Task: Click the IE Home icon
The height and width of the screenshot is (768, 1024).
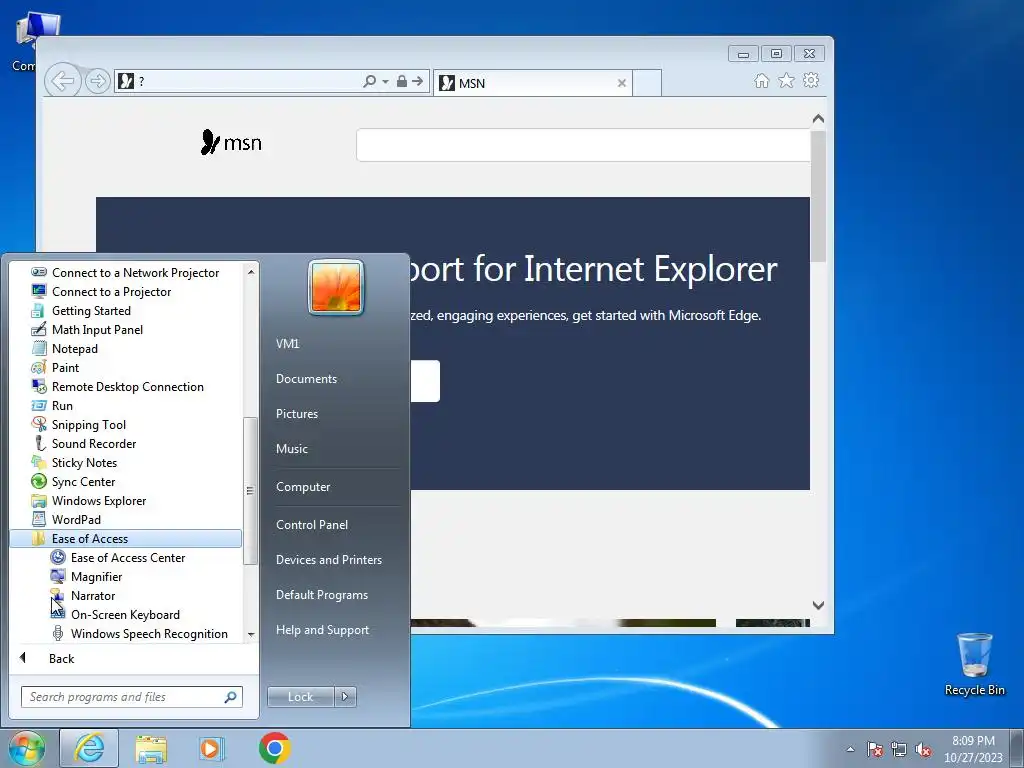Action: click(x=761, y=80)
